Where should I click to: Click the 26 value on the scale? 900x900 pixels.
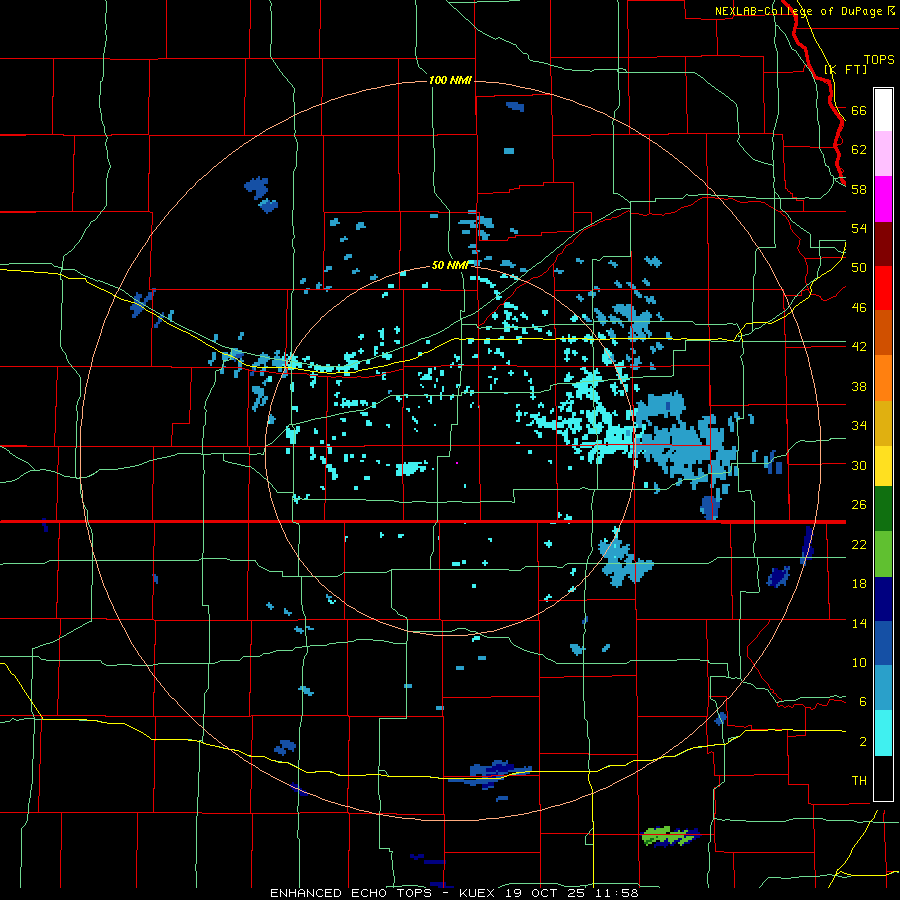(x=859, y=505)
